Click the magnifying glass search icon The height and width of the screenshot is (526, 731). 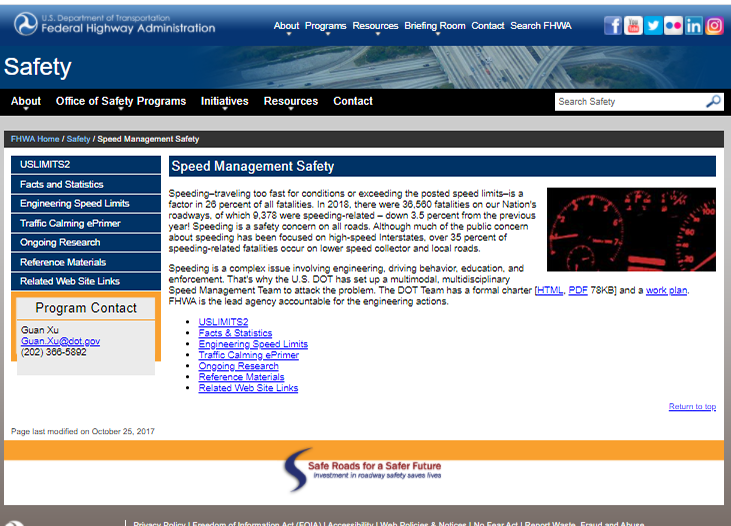click(713, 101)
